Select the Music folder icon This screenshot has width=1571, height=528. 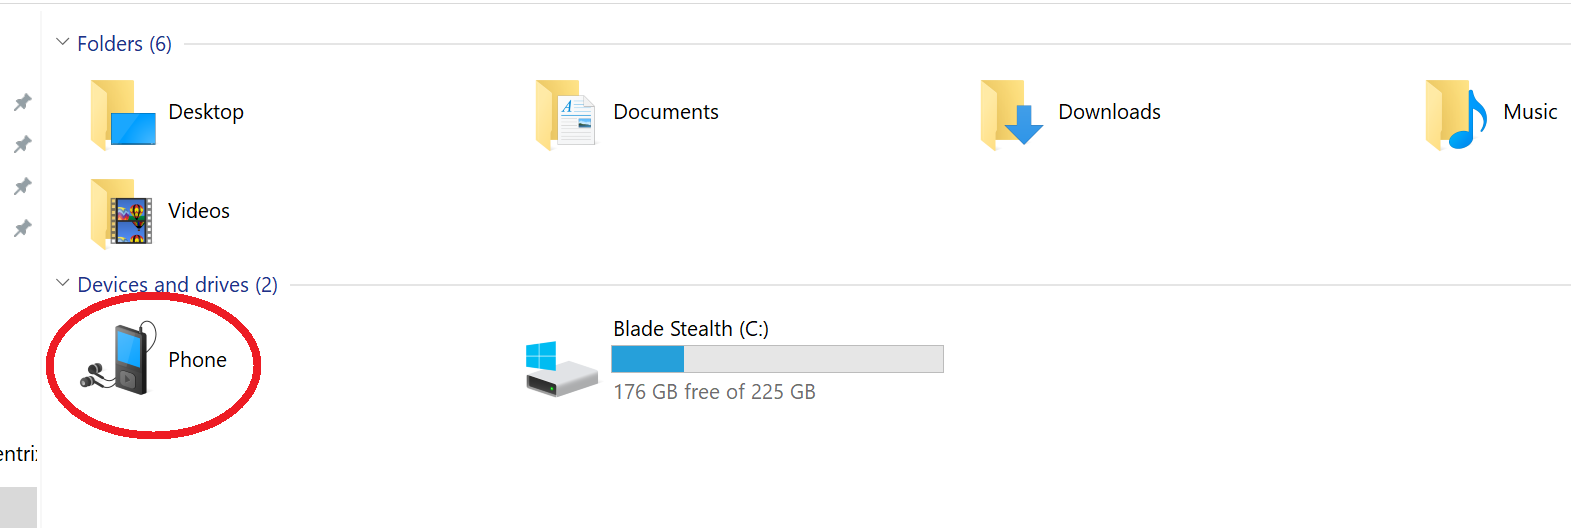tap(1456, 114)
